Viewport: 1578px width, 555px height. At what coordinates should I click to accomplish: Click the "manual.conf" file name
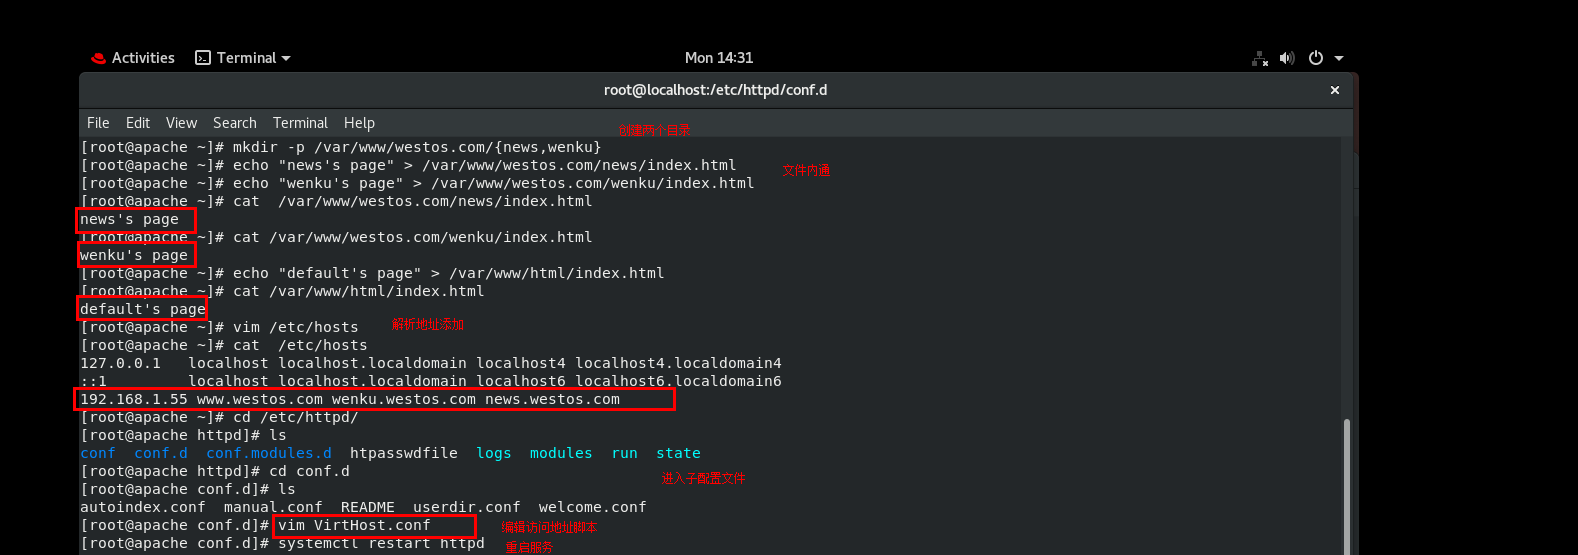pyautogui.click(x=273, y=507)
